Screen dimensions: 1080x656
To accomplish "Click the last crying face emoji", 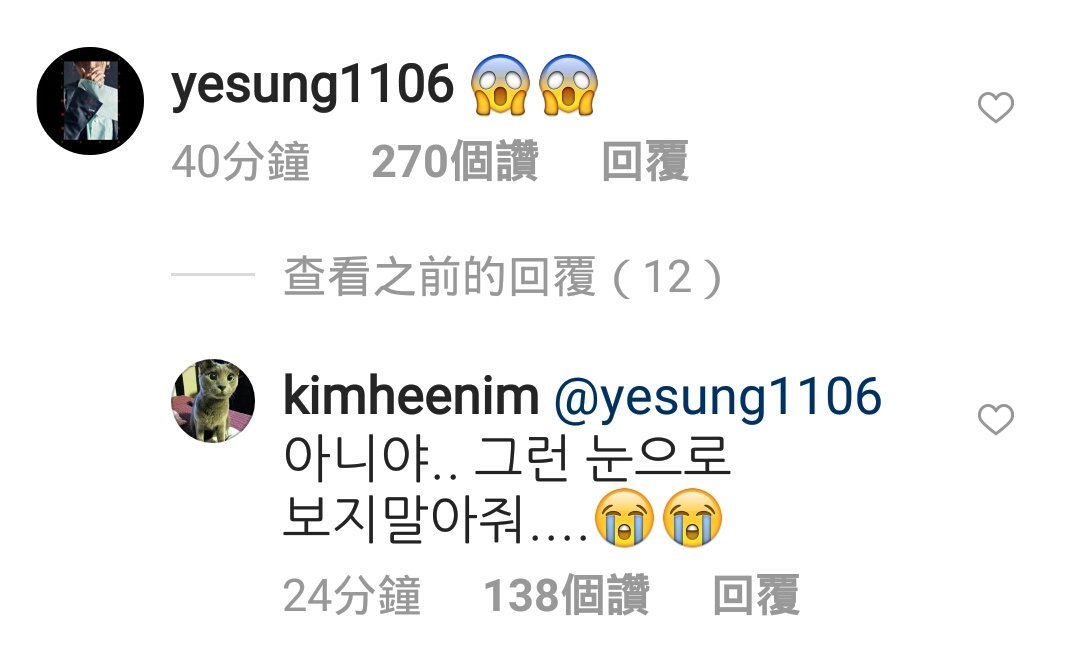I will coord(692,517).
